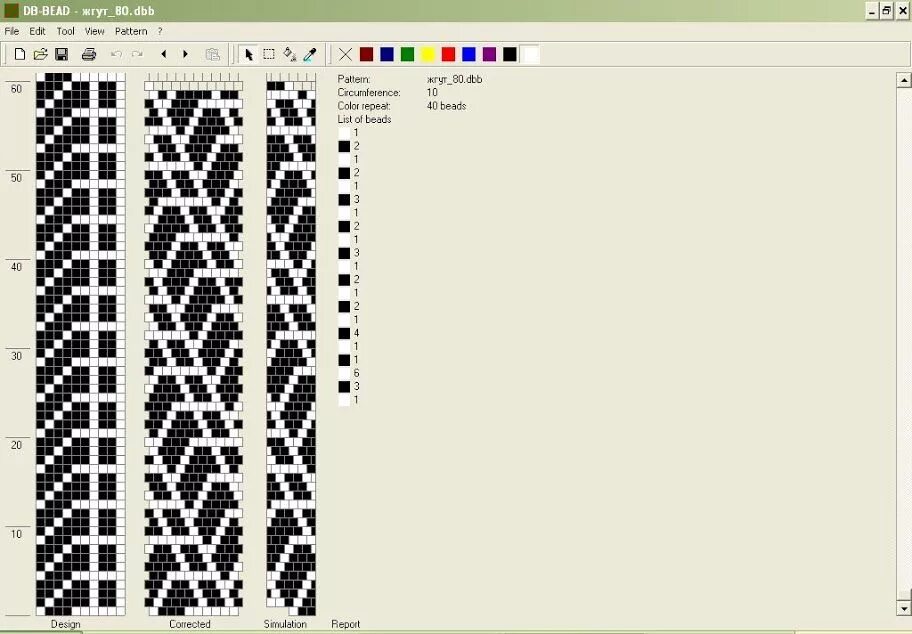Choose the rectangular selection tool

click(269, 55)
